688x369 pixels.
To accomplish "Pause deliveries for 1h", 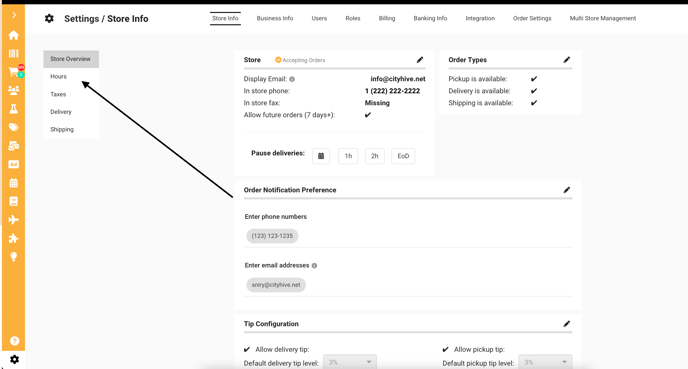I will tap(348, 156).
